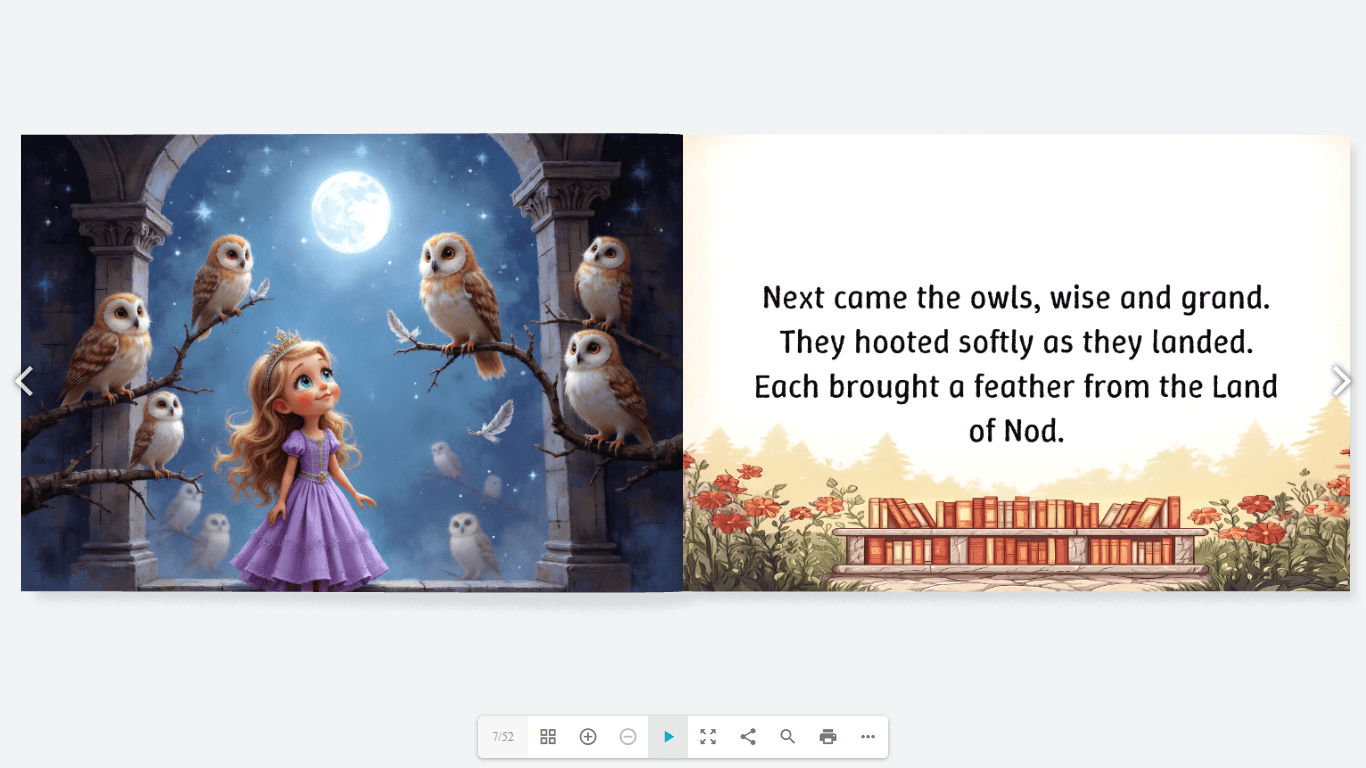Zoom in with the plus icon
Screen dimensions: 1366x768
tap(588, 737)
